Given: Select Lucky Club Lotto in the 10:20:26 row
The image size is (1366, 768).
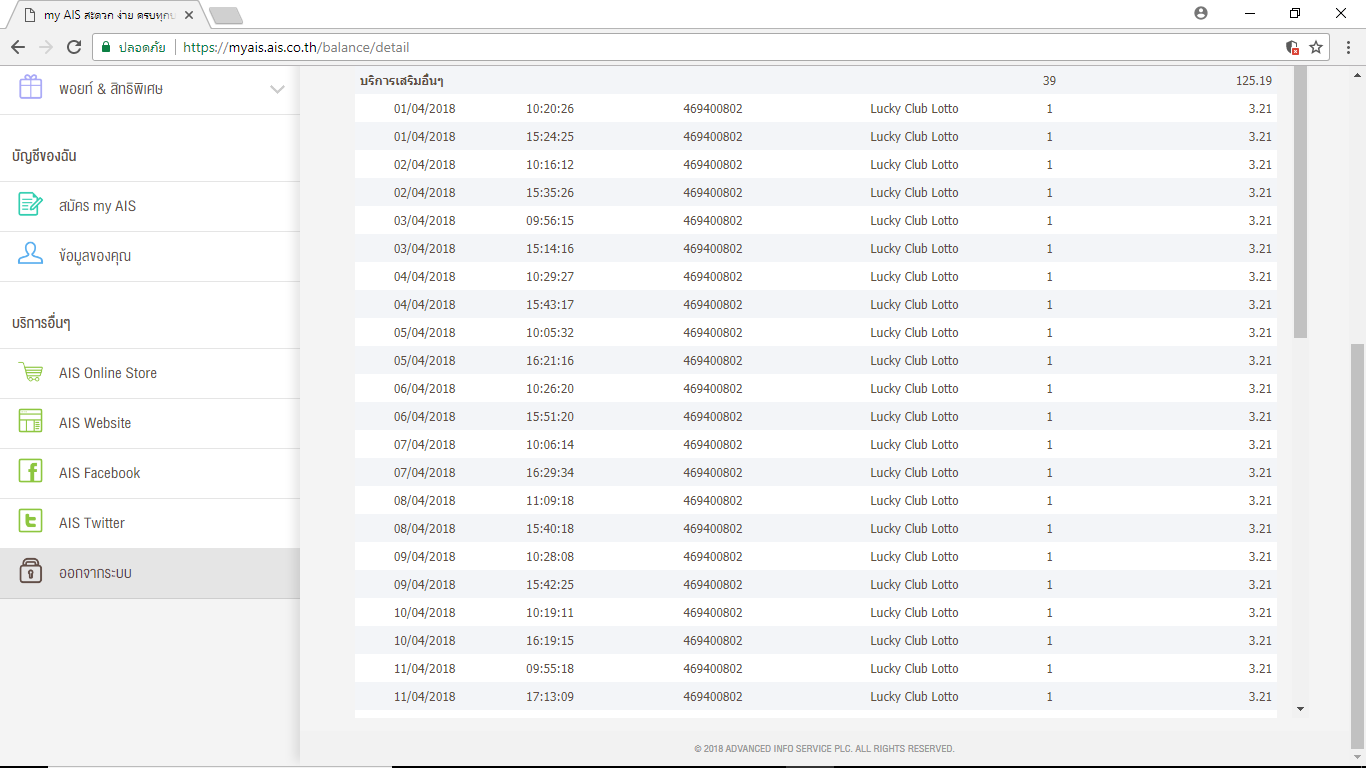Looking at the screenshot, I should pos(914,109).
